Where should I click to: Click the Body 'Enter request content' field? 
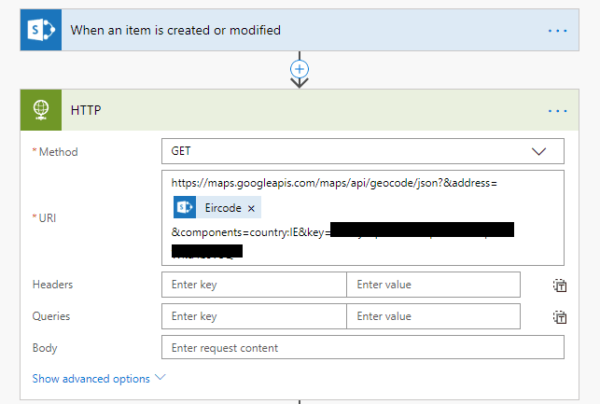click(x=362, y=348)
